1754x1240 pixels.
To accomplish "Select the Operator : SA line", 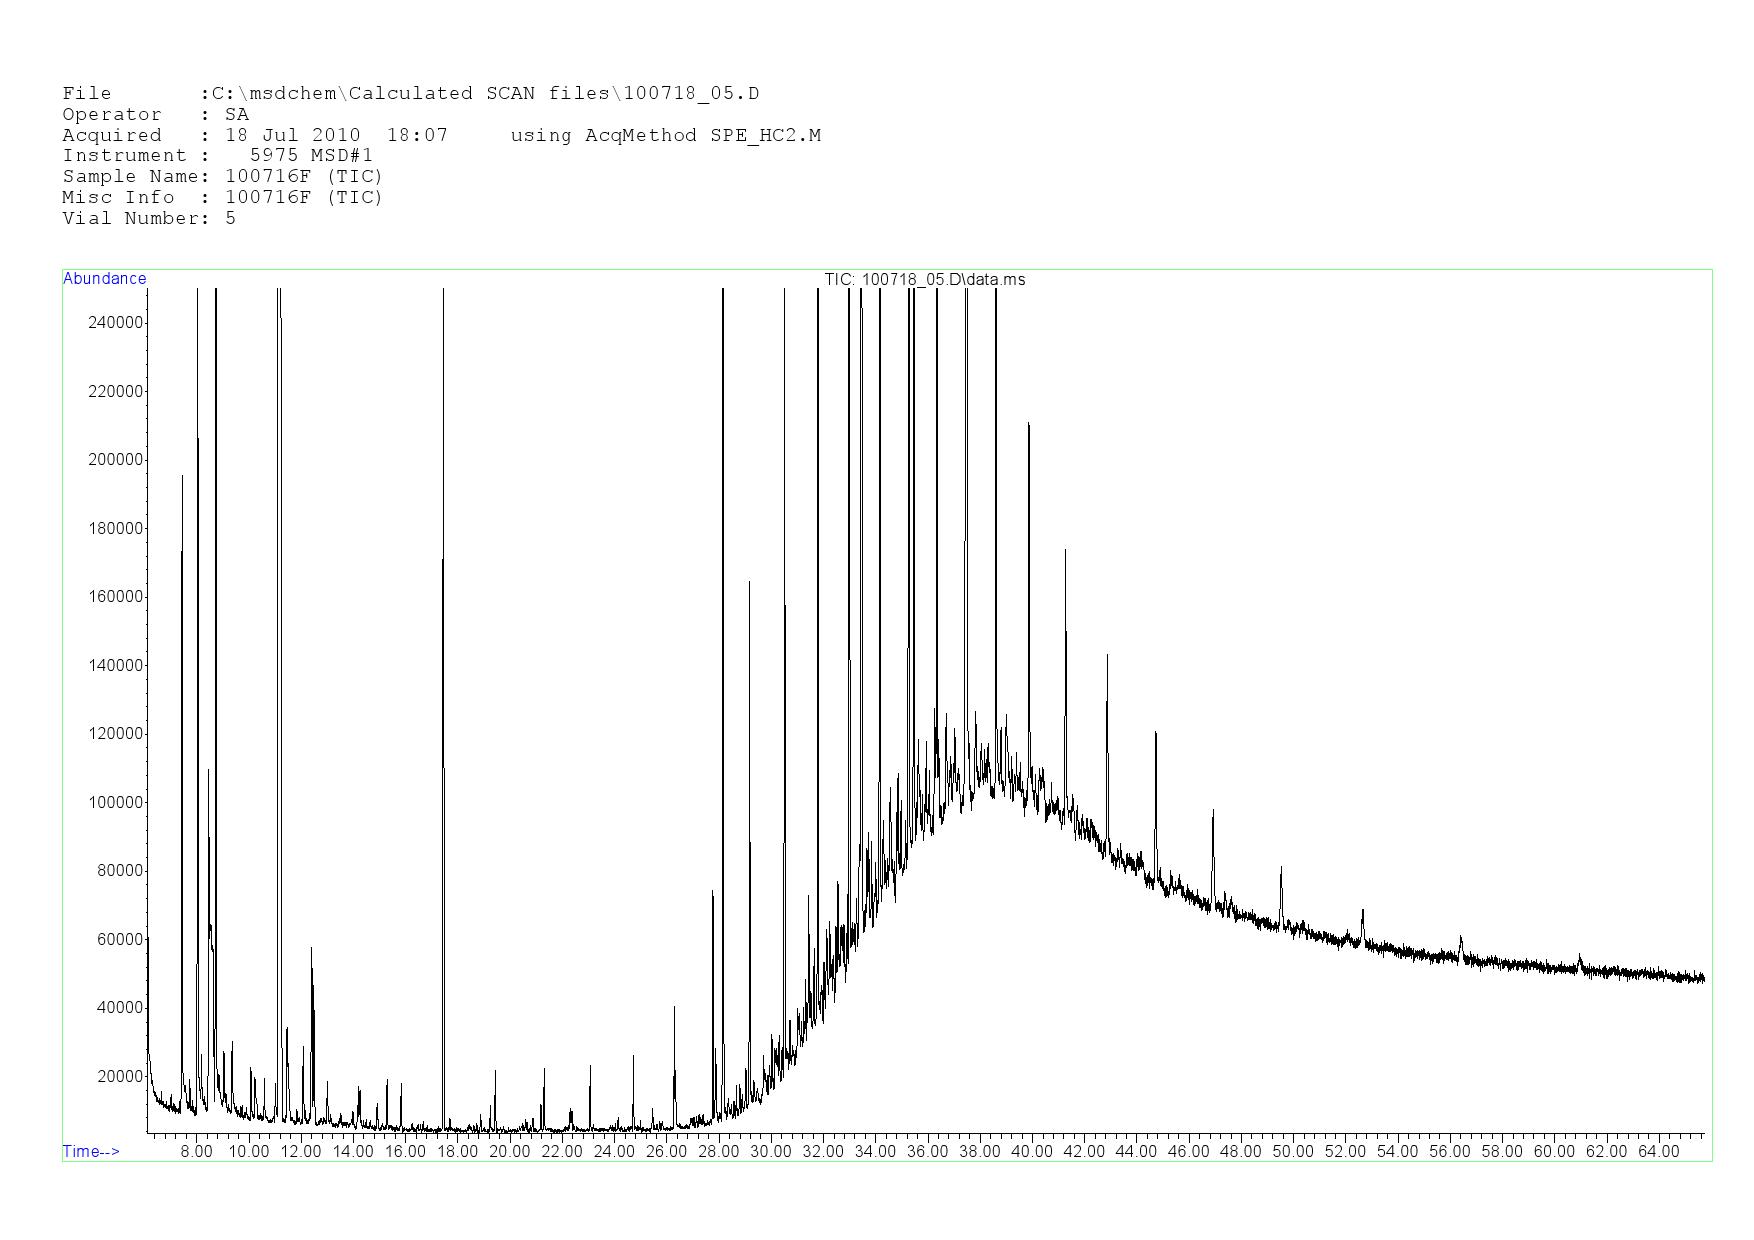I will pos(155,115).
